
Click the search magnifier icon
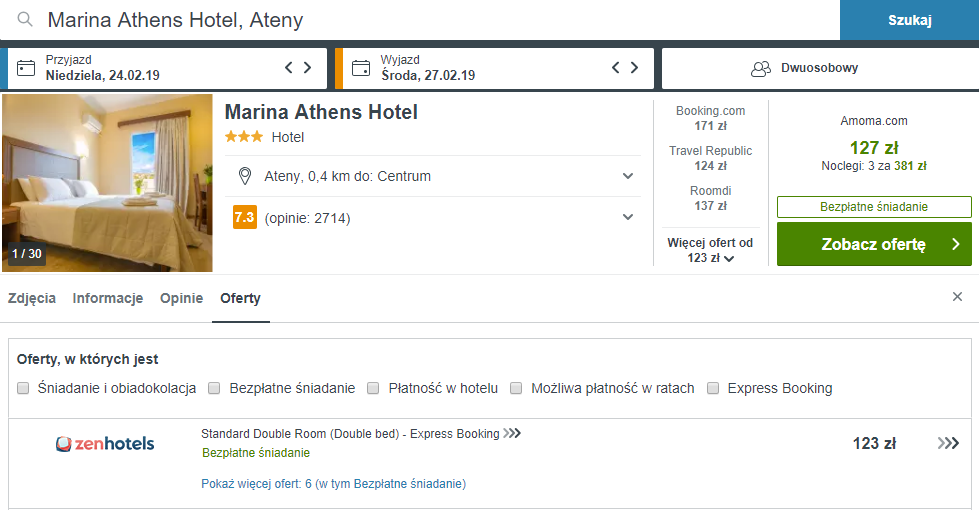pyautogui.click(x=25, y=20)
